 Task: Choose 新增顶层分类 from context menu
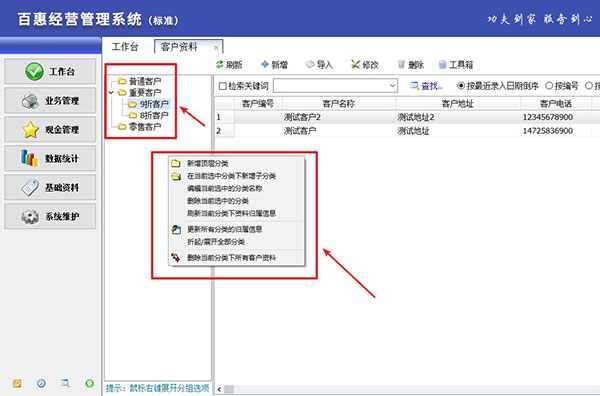[237, 163]
